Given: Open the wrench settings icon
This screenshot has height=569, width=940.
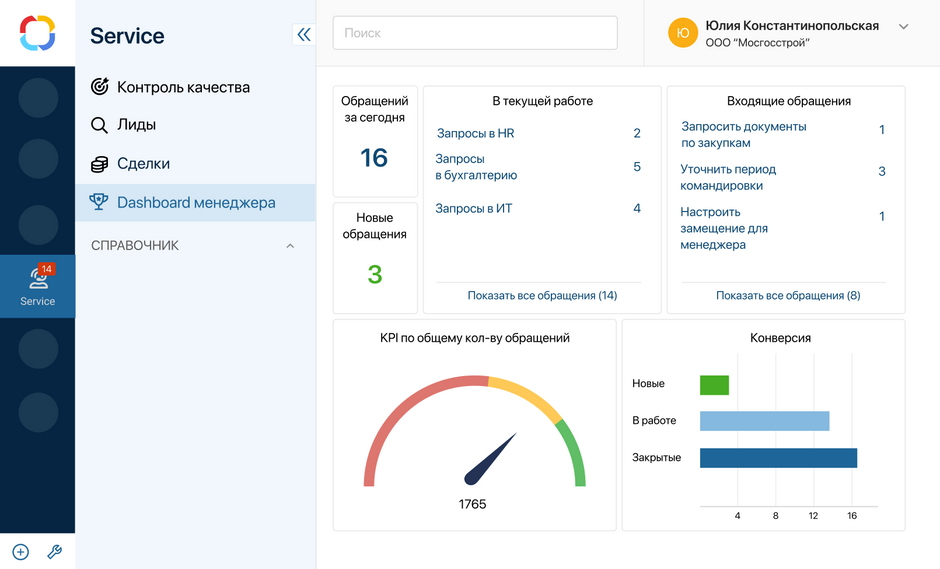Looking at the screenshot, I should point(55,552).
